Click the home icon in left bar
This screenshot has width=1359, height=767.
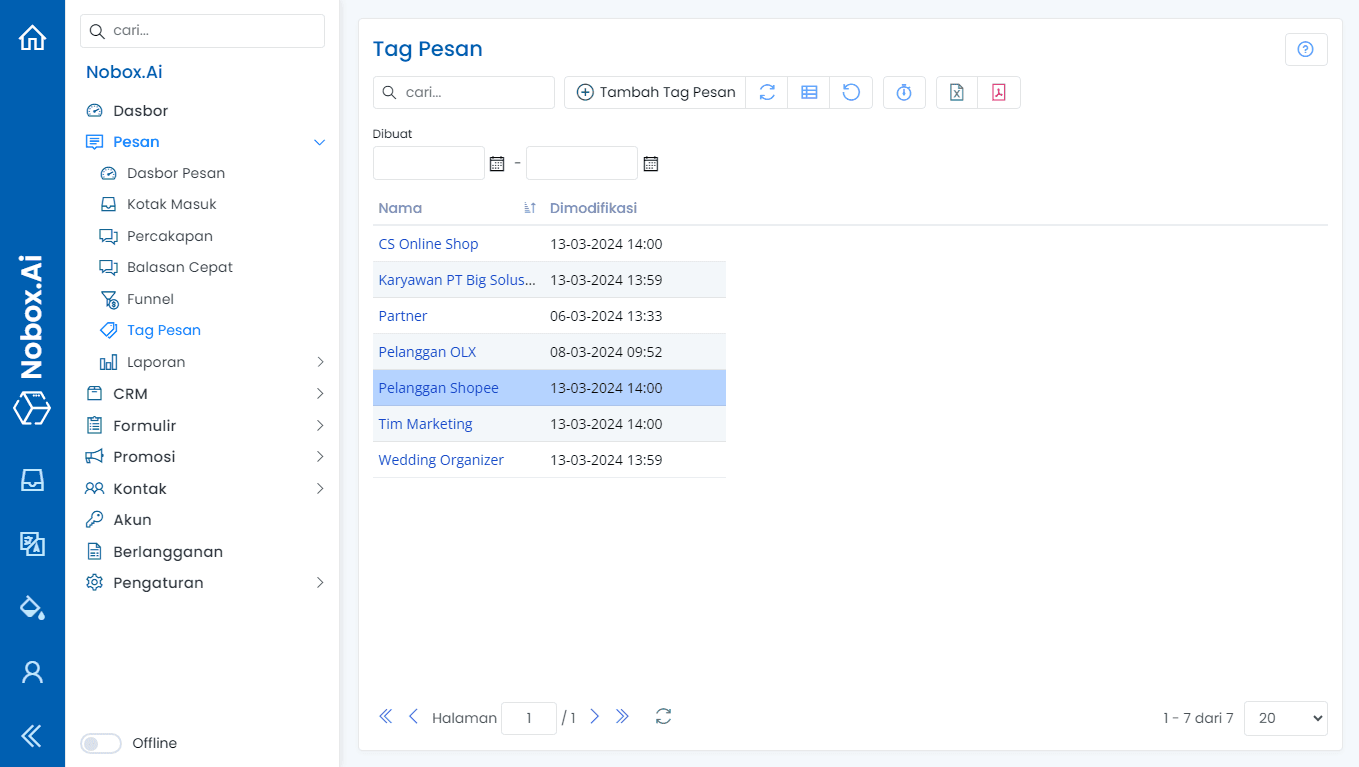[32, 38]
